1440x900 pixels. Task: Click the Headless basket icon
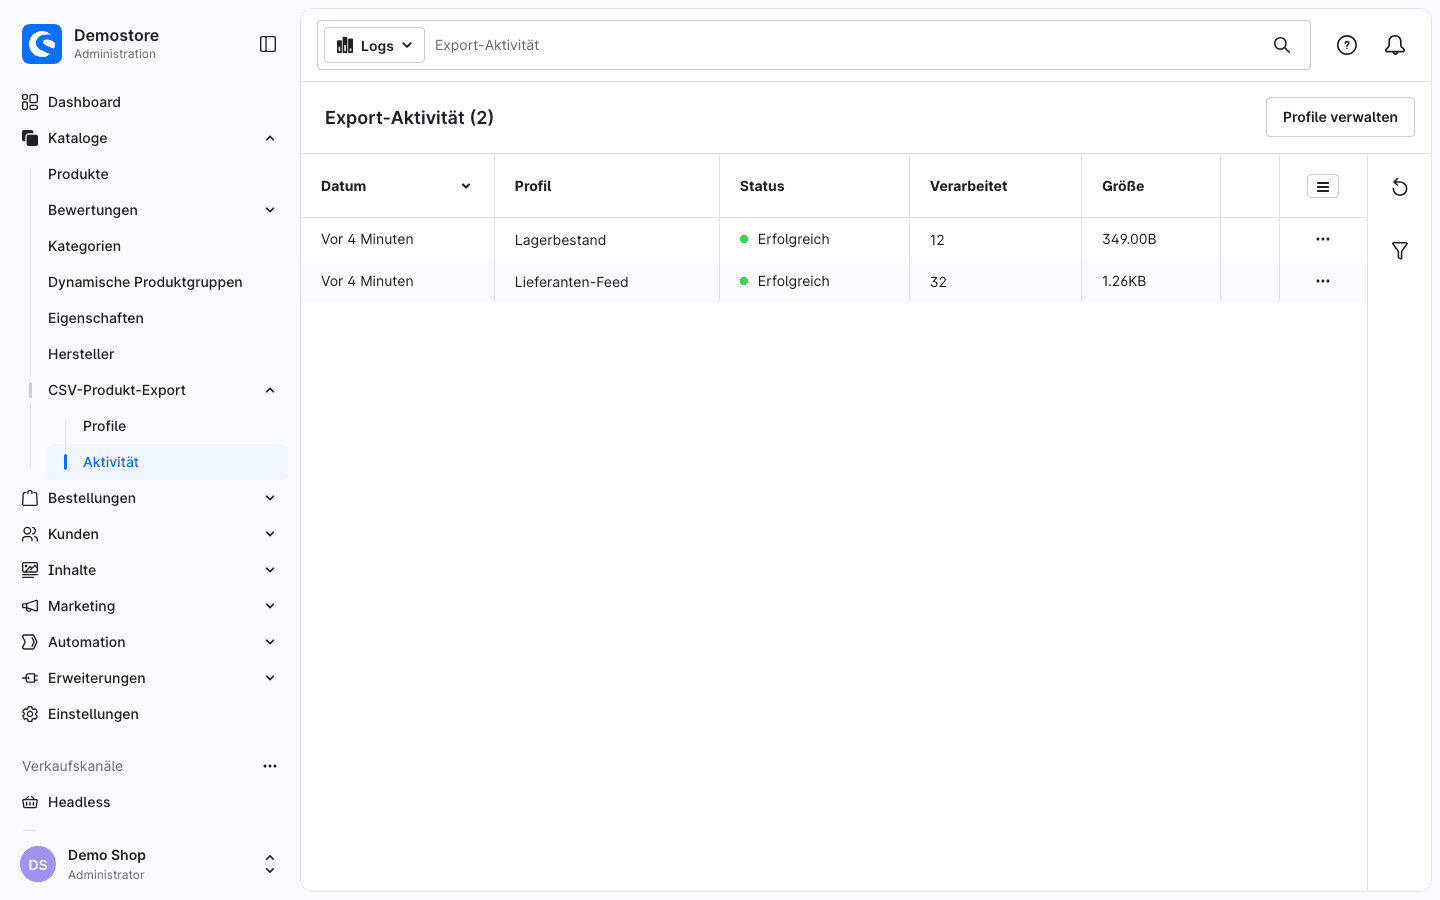coord(30,802)
